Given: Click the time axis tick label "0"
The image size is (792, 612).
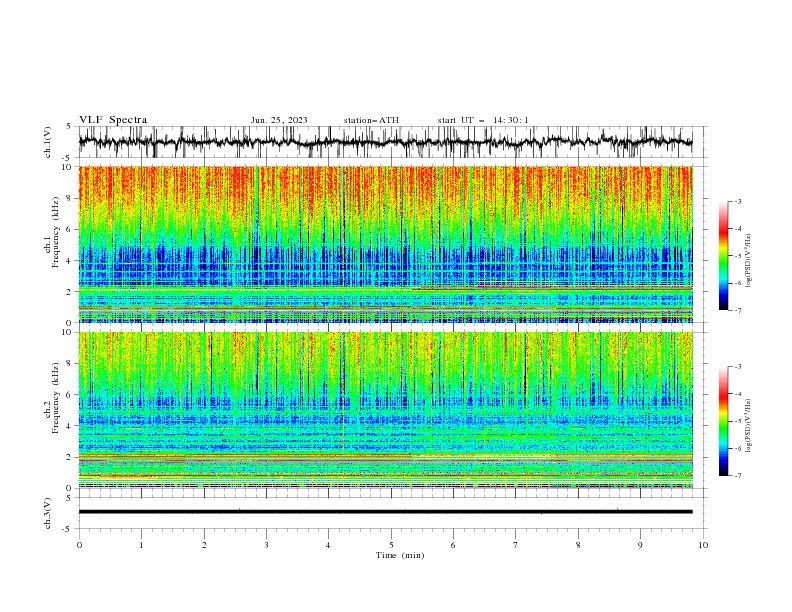Looking at the screenshot, I should point(79,545).
